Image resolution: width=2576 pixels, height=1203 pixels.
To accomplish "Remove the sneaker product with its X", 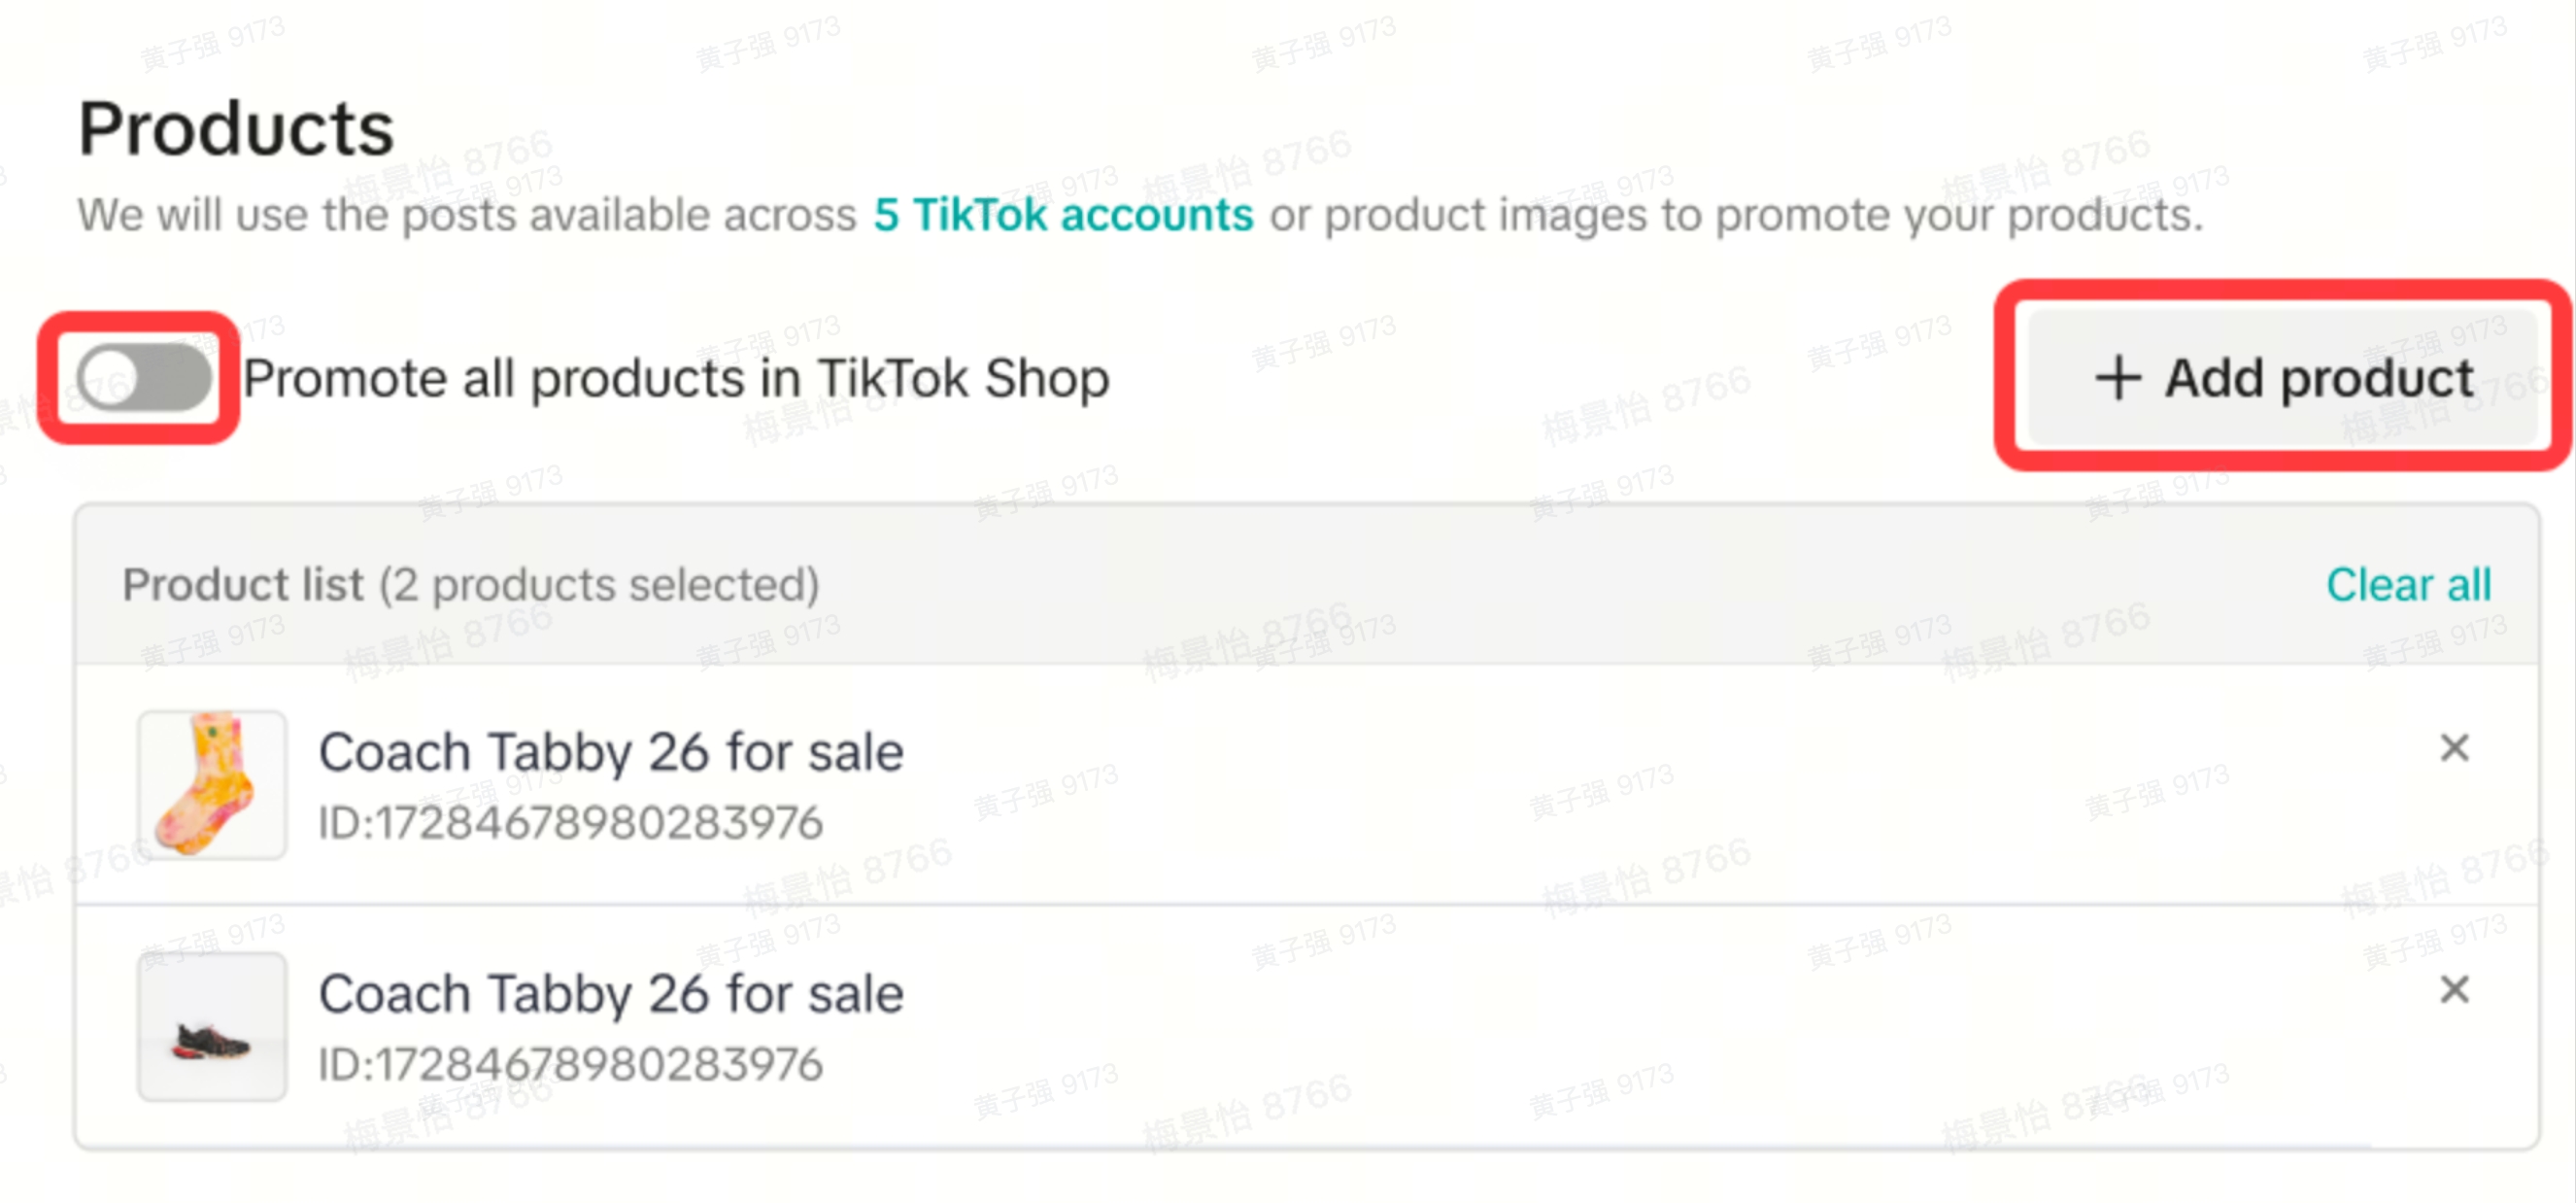I will click(x=2454, y=990).
